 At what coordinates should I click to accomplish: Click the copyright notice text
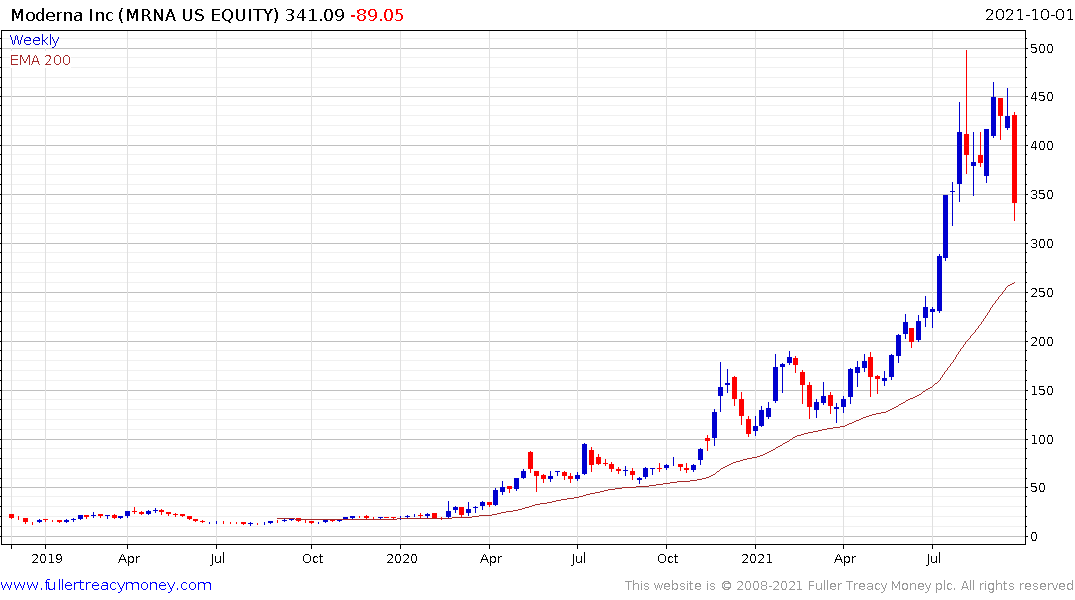[x=849, y=586]
